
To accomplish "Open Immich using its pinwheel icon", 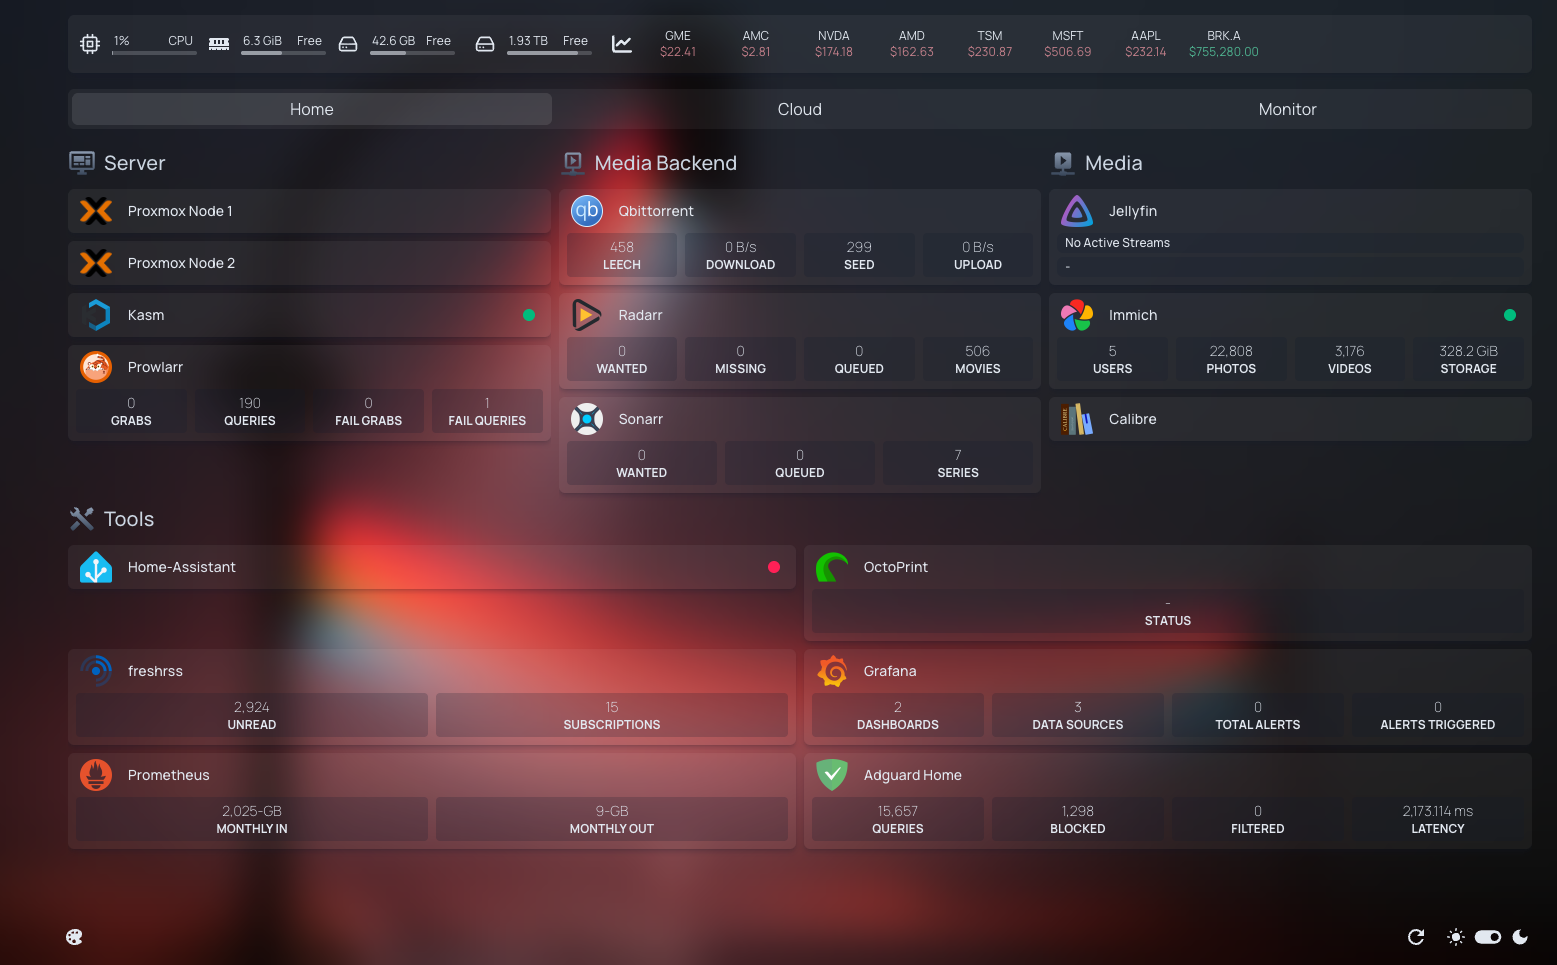I will coord(1077,315).
